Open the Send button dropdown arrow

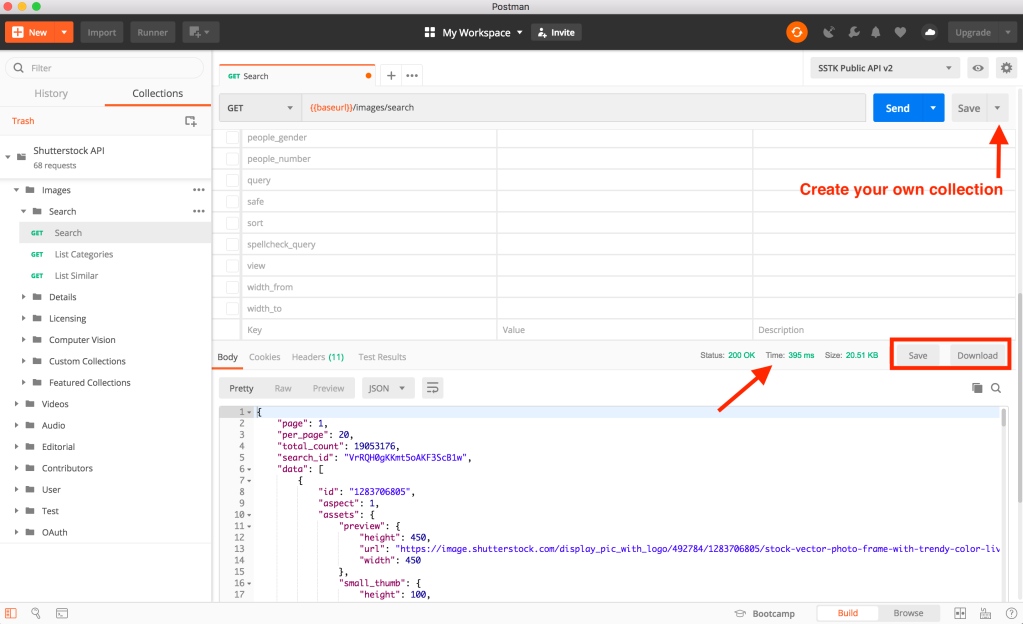click(x=933, y=108)
